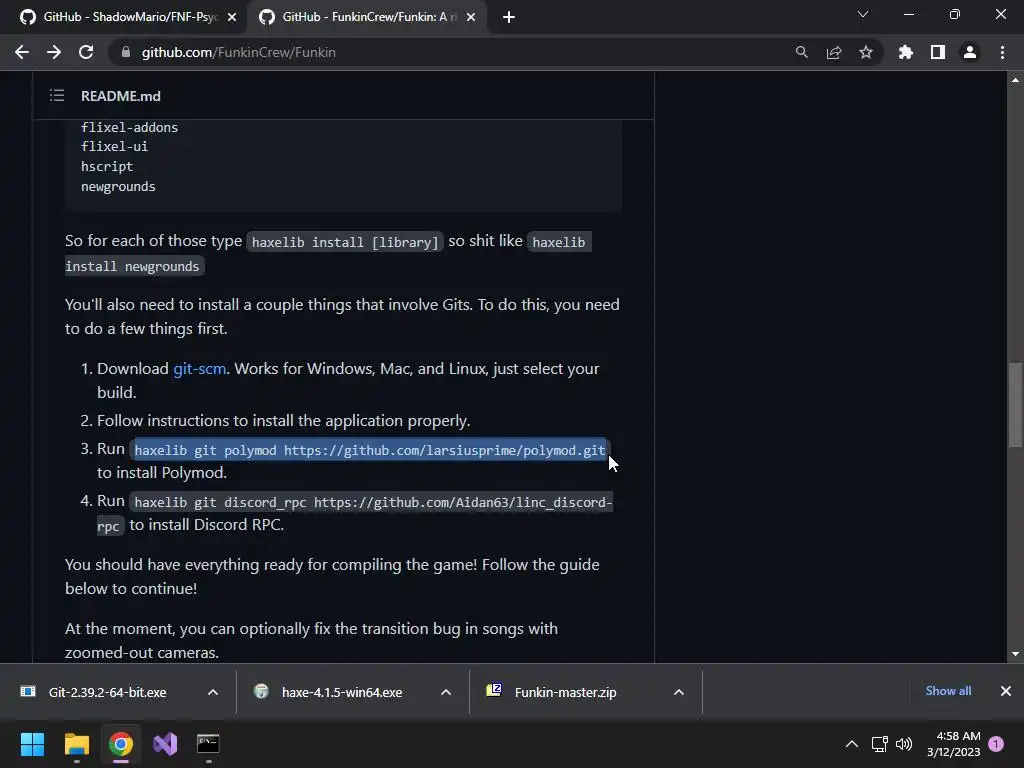
Task: Expand options for haxe-4.1.5-win64.exe download
Action: [x=446, y=692]
